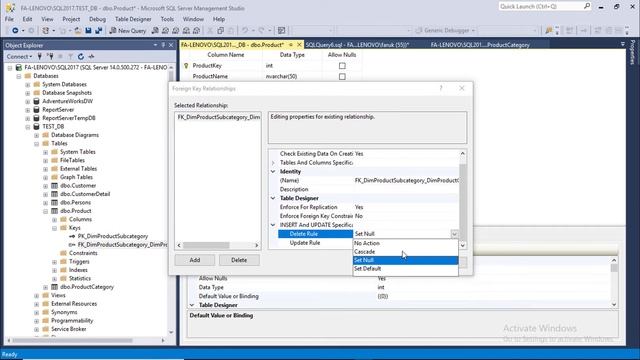Screen dimensions: 640x360
Task: Click the Quick Launch search magnifier icon
Action: point(587,6)
